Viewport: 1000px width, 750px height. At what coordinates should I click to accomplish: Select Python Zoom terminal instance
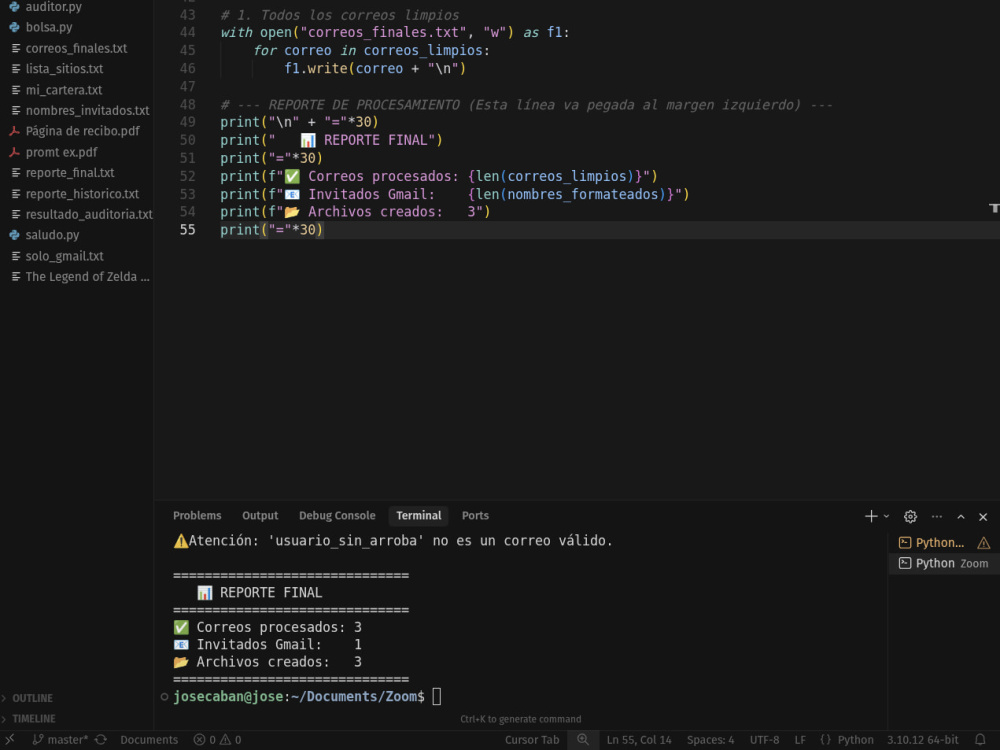(944, 563)
